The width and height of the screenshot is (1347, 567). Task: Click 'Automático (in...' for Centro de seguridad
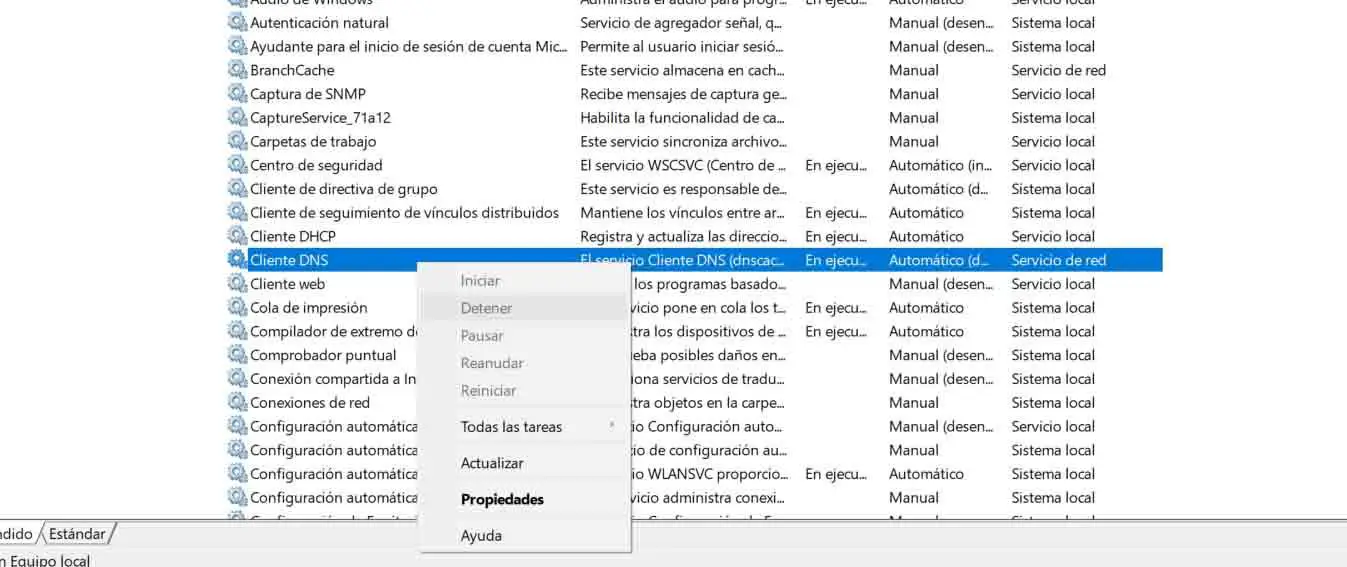pos(940,165)
